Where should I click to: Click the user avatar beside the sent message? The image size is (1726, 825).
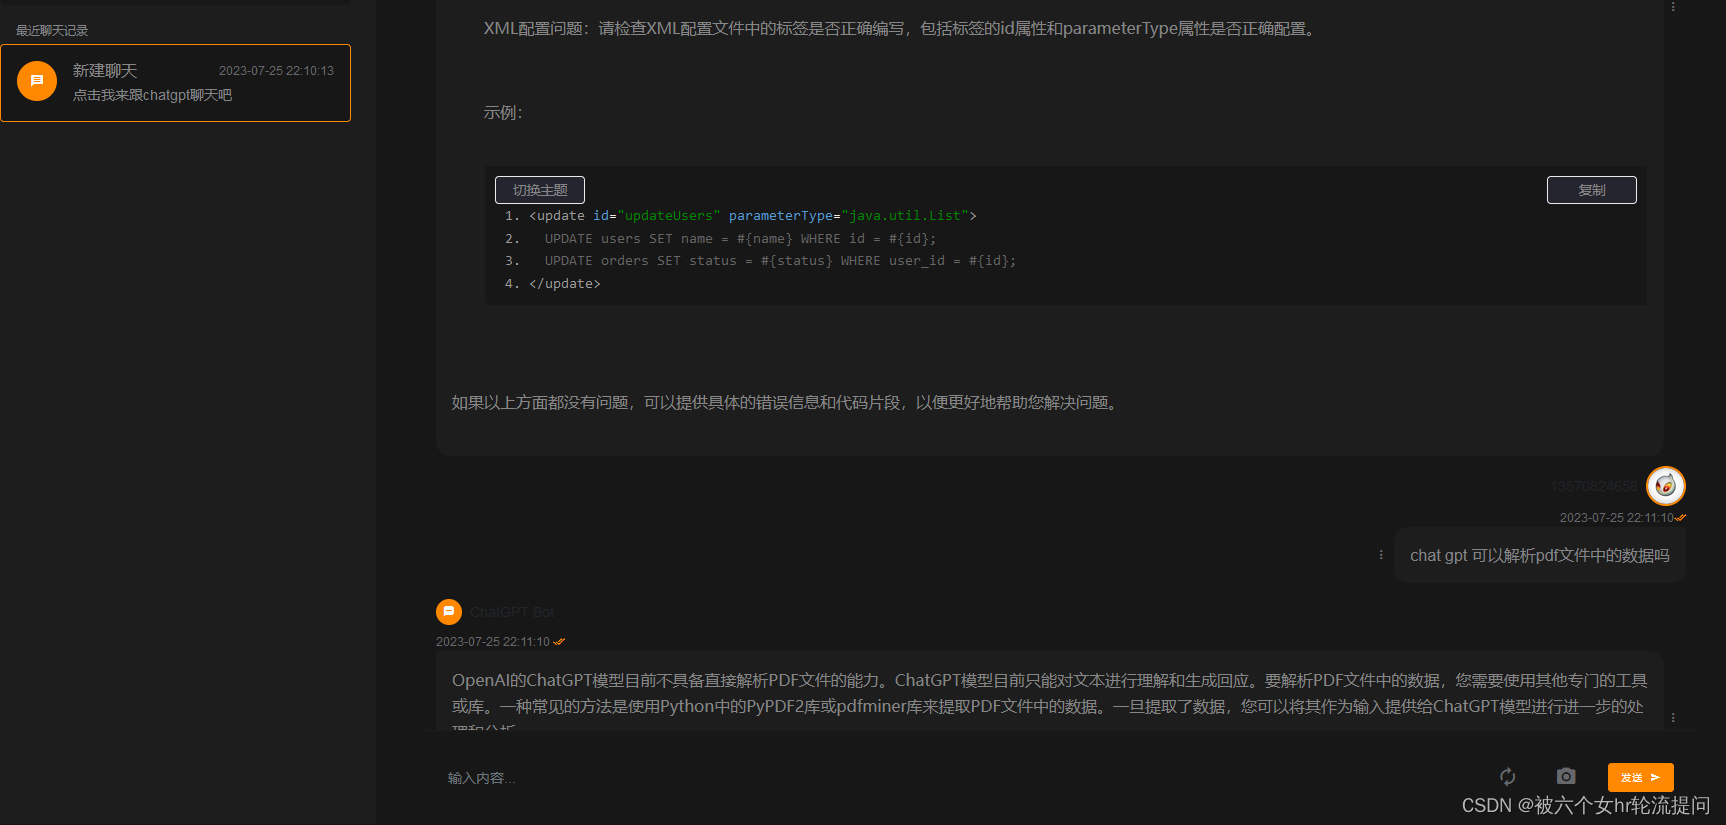point(1666,486)
